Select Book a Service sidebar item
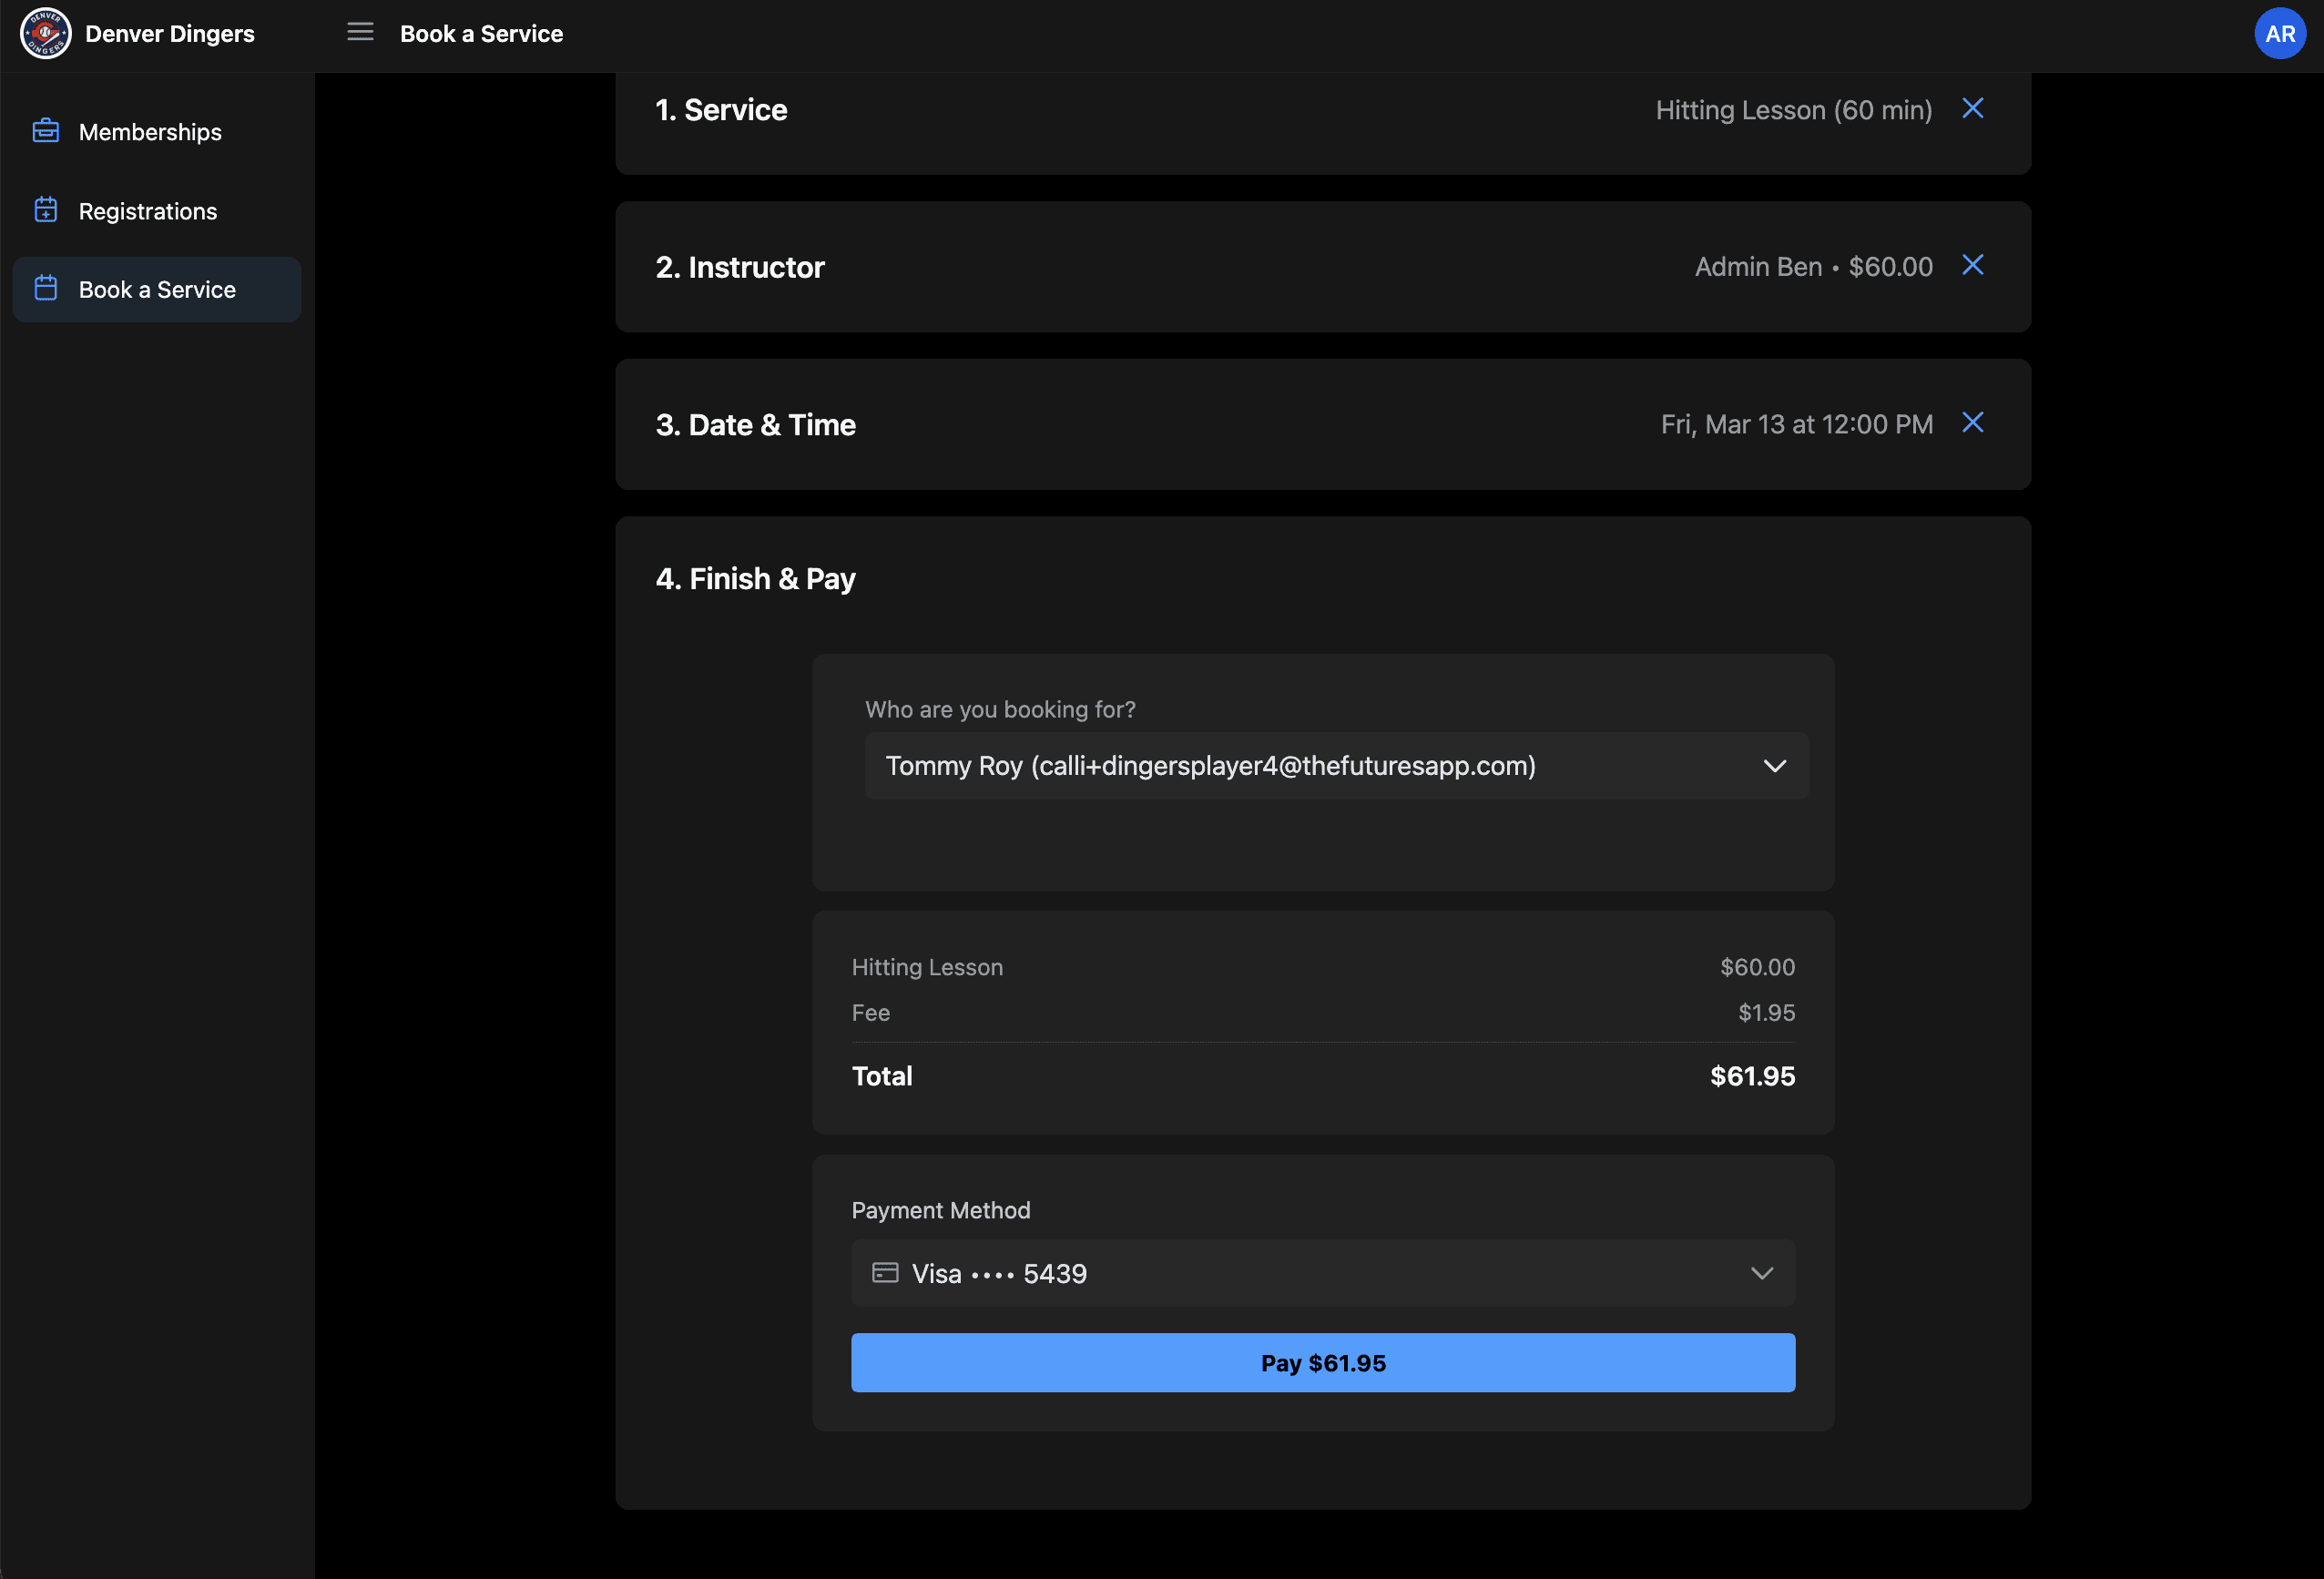The height and width of the screenshot is (1579, 2324). tap(157, 290)
